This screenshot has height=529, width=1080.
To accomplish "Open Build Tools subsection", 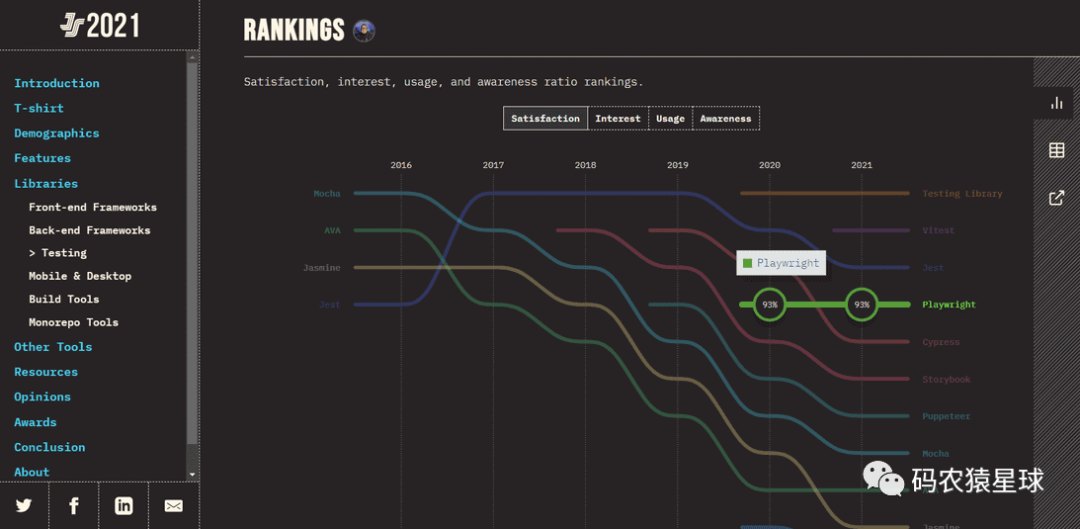I will point(64,299).
